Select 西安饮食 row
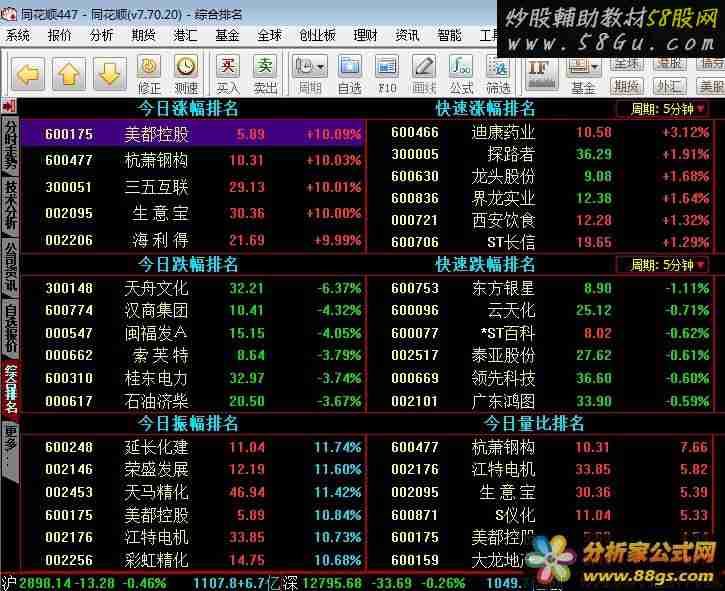This screenshot has width=725, height=591. click(541, 221)
